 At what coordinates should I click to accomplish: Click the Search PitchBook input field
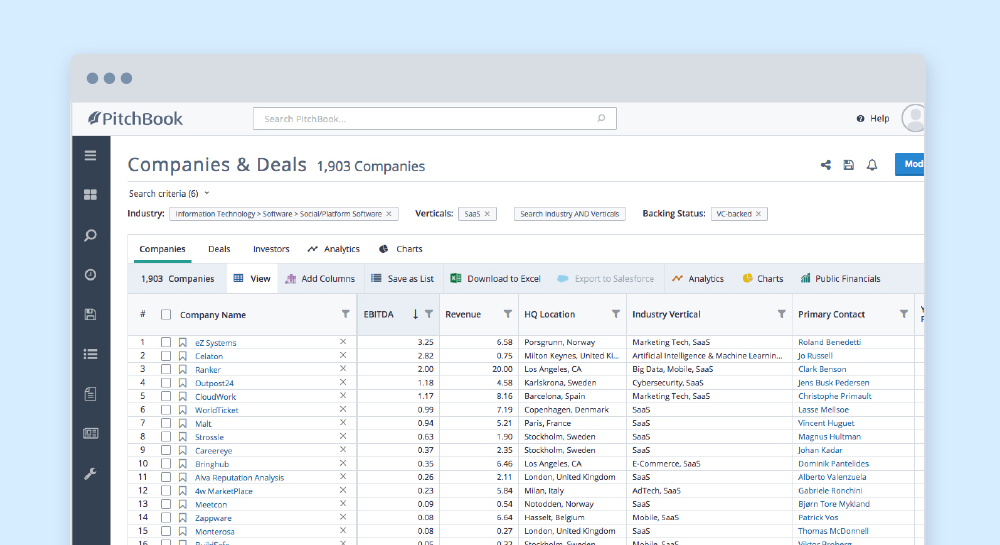(435, 119)
